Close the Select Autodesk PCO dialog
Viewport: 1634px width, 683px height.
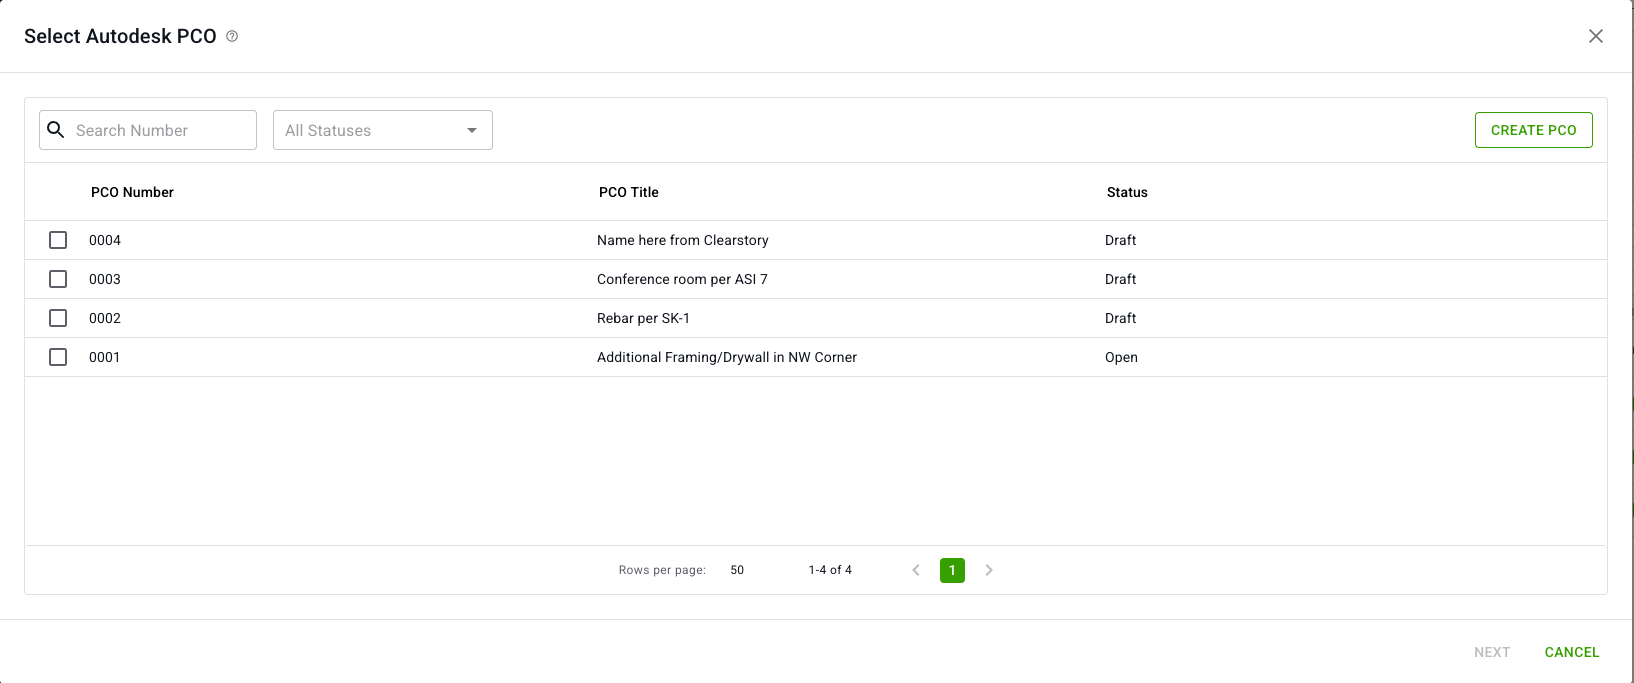[x=1595, y=36]
